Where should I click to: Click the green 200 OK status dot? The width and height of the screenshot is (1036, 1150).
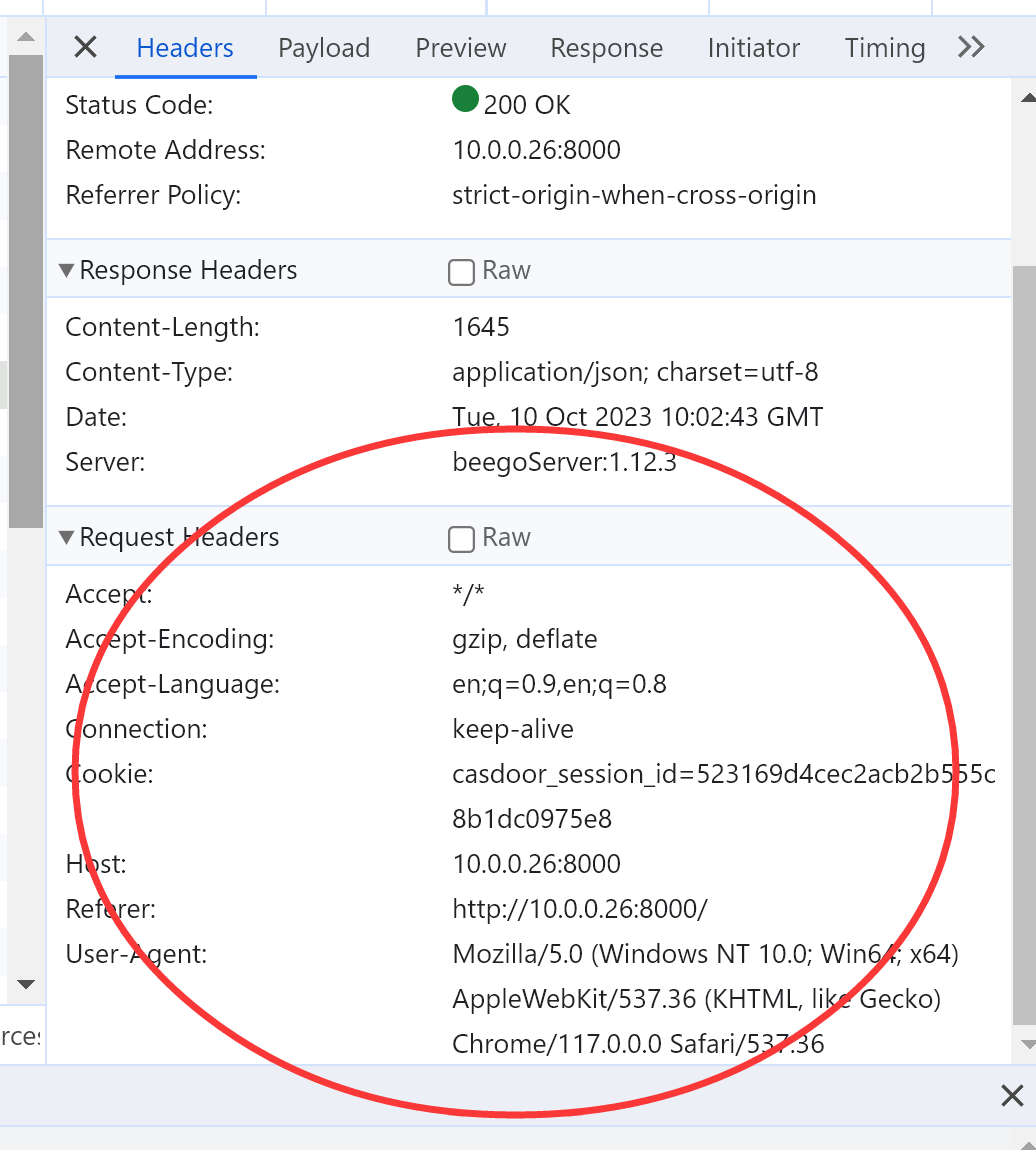click(465, 99)
